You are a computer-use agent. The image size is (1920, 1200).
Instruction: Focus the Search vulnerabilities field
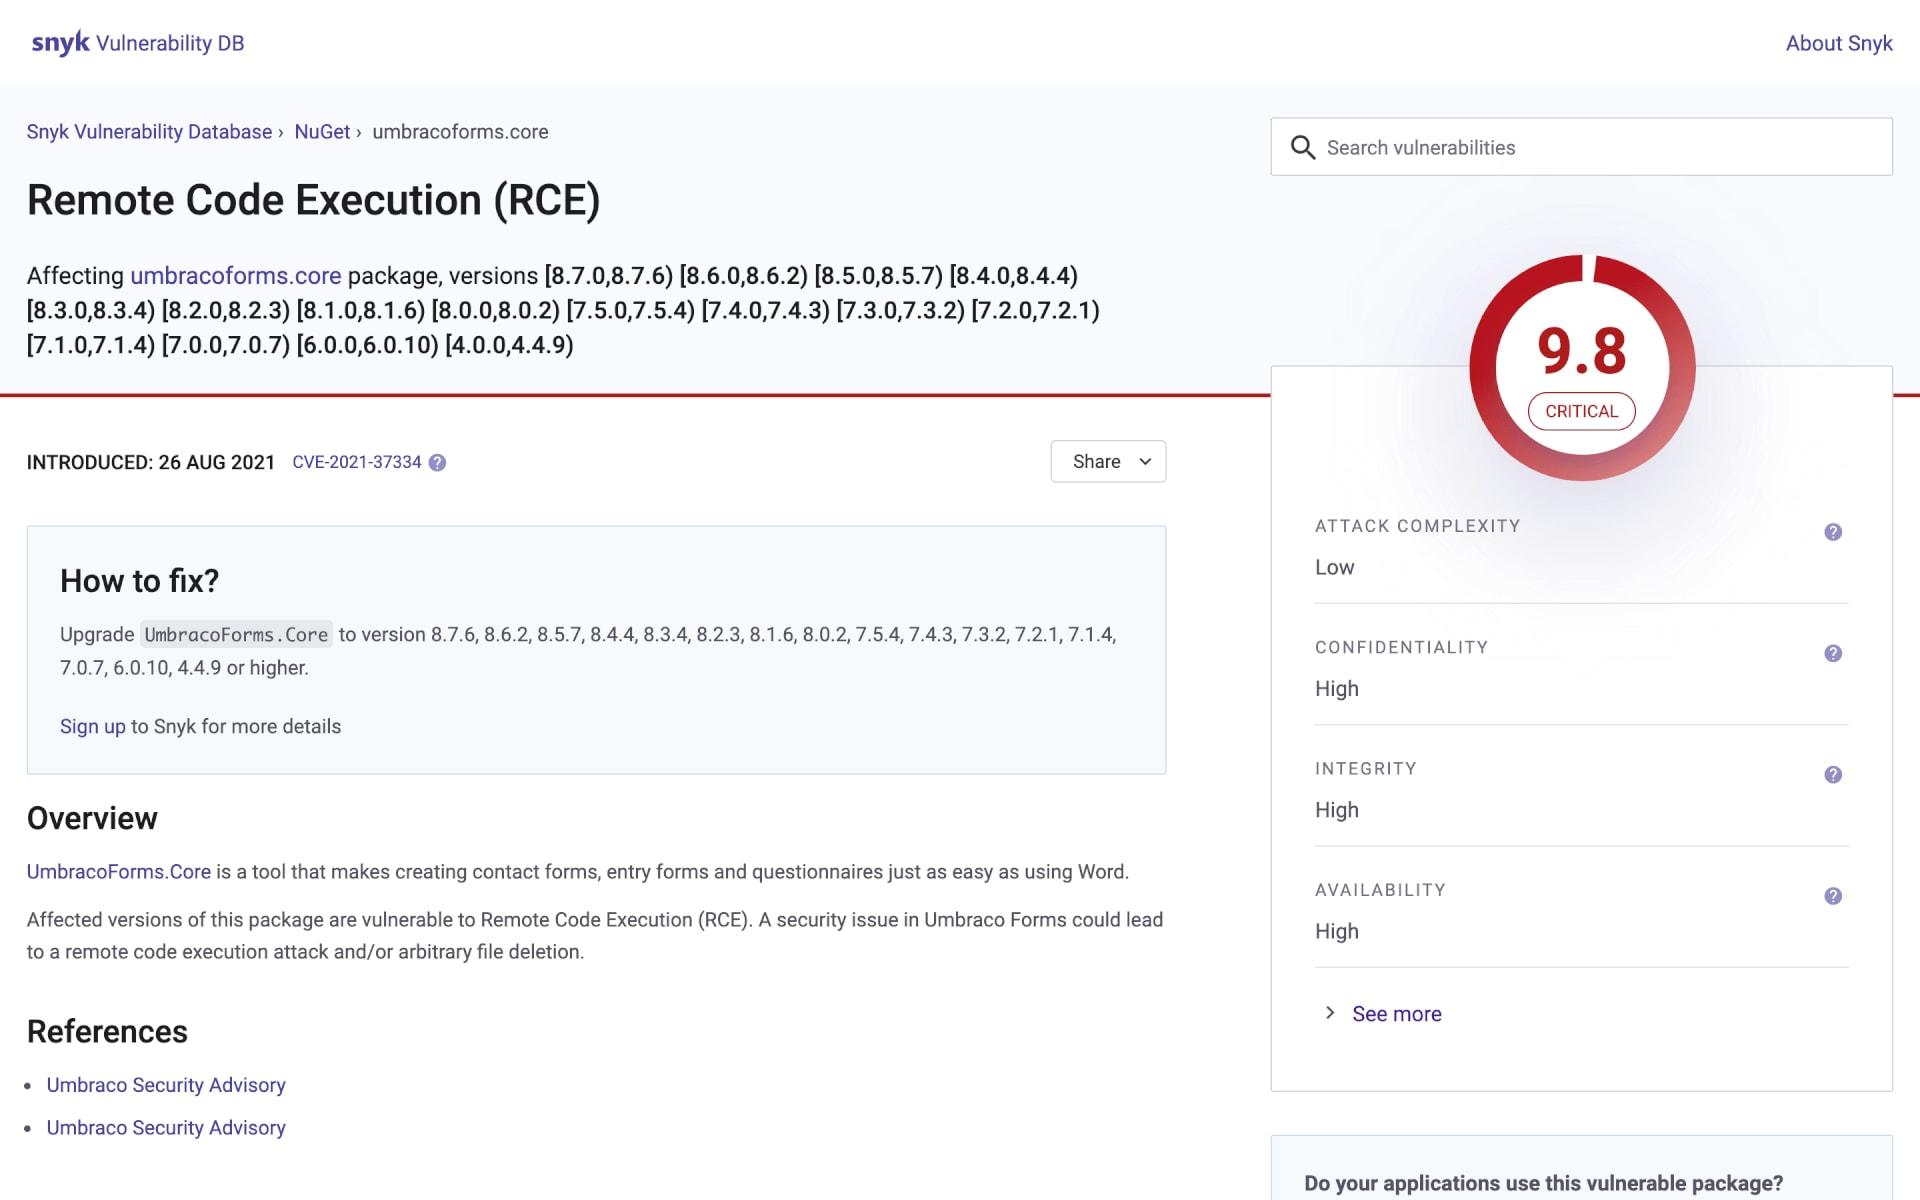1581,147
